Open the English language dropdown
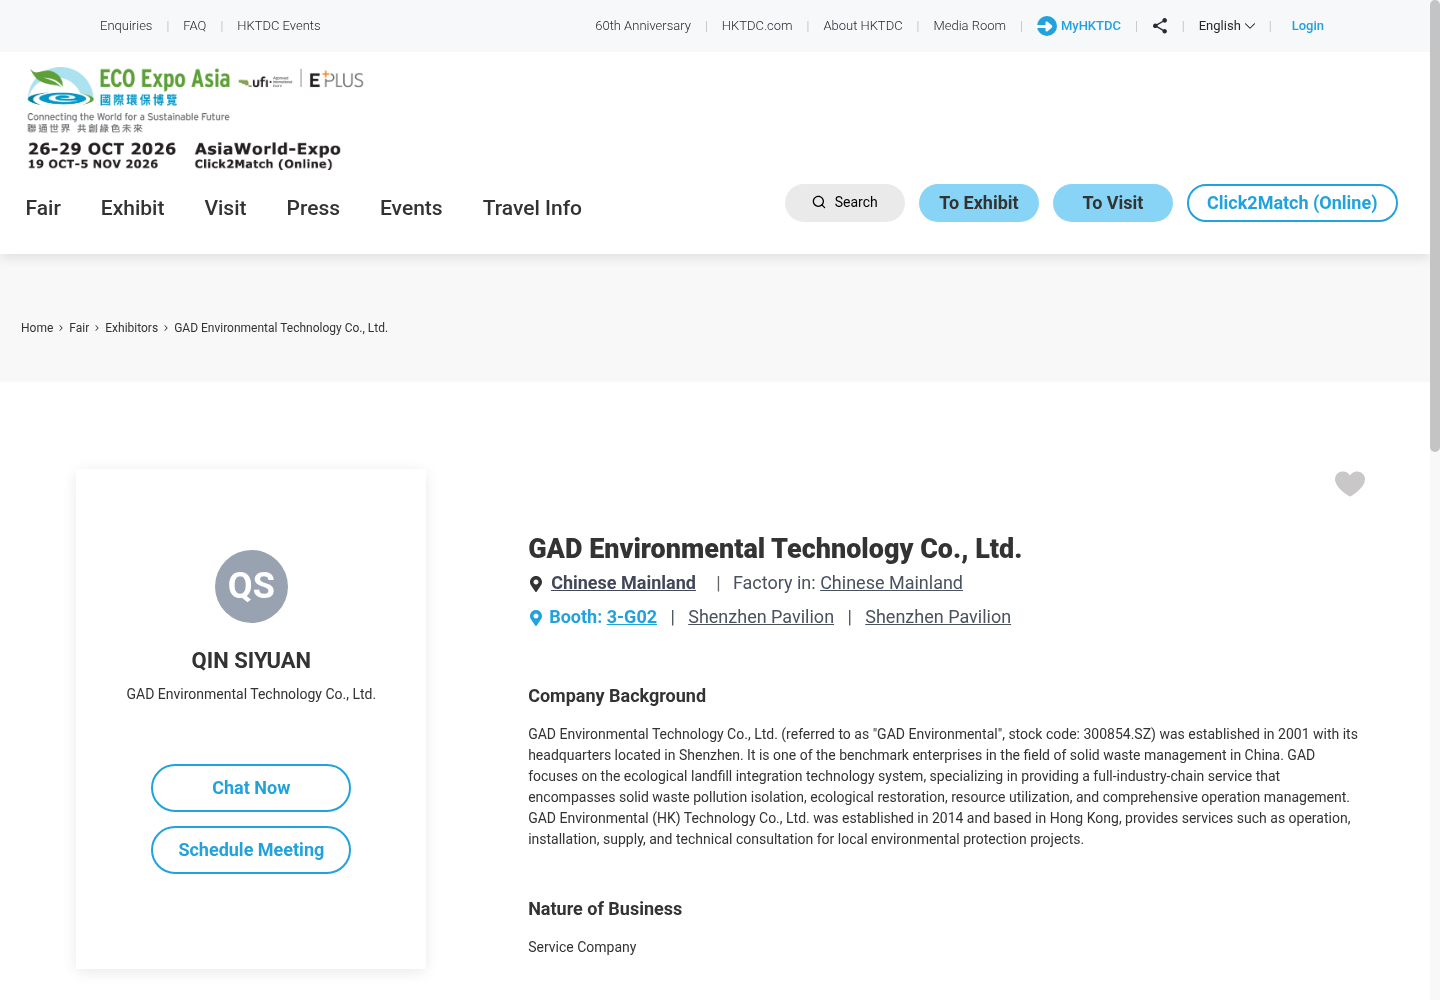Viewport: 1440px width, 1000px height. pyautogui.click(x=1226, y=26)
